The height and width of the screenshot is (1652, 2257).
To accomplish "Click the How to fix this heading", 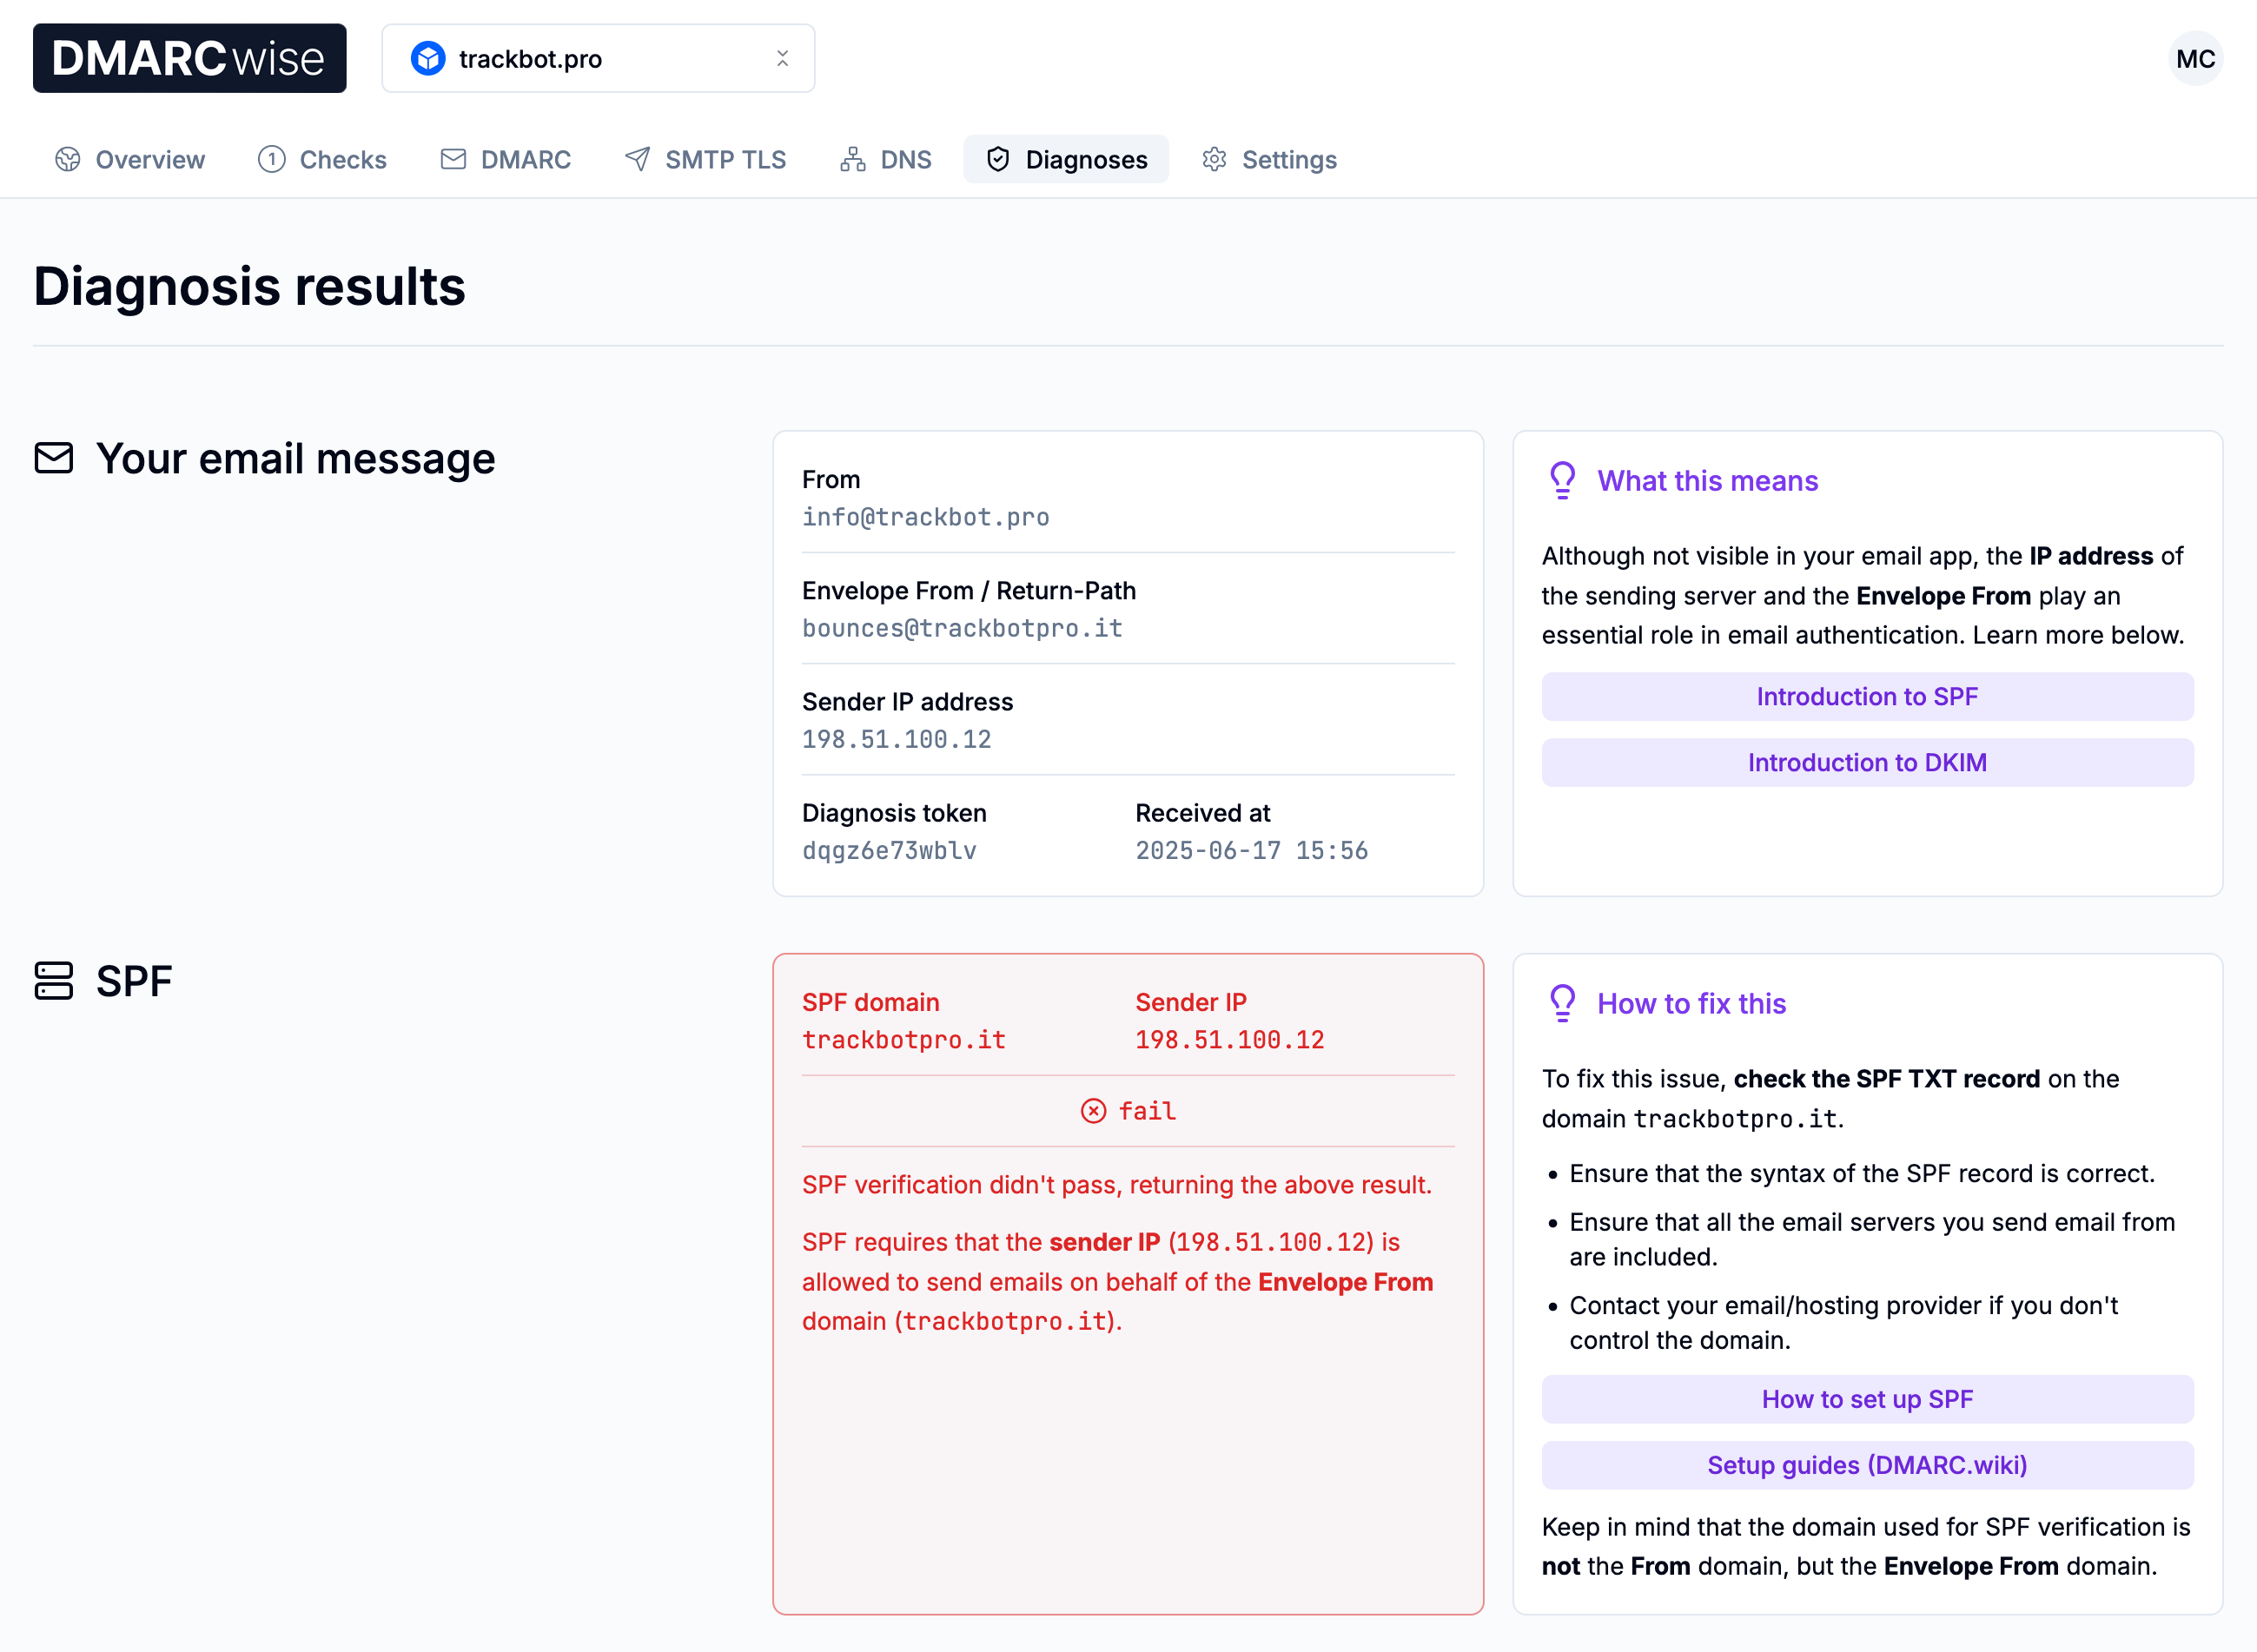I will tap(1691, 1003).
